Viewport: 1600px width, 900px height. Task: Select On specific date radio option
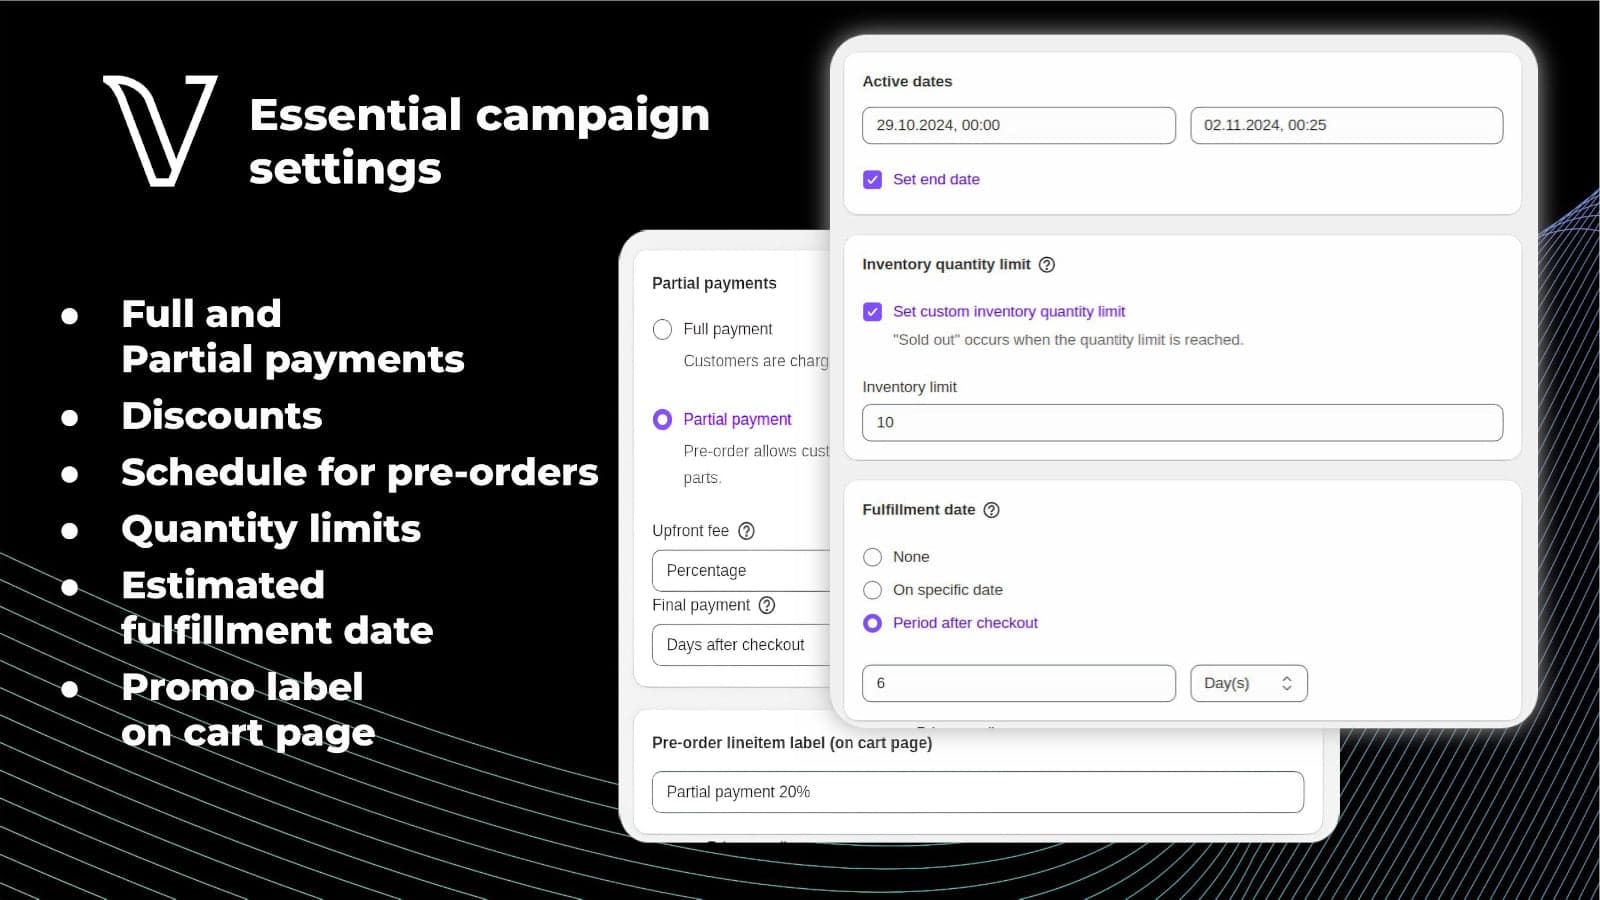coord(872,590)
